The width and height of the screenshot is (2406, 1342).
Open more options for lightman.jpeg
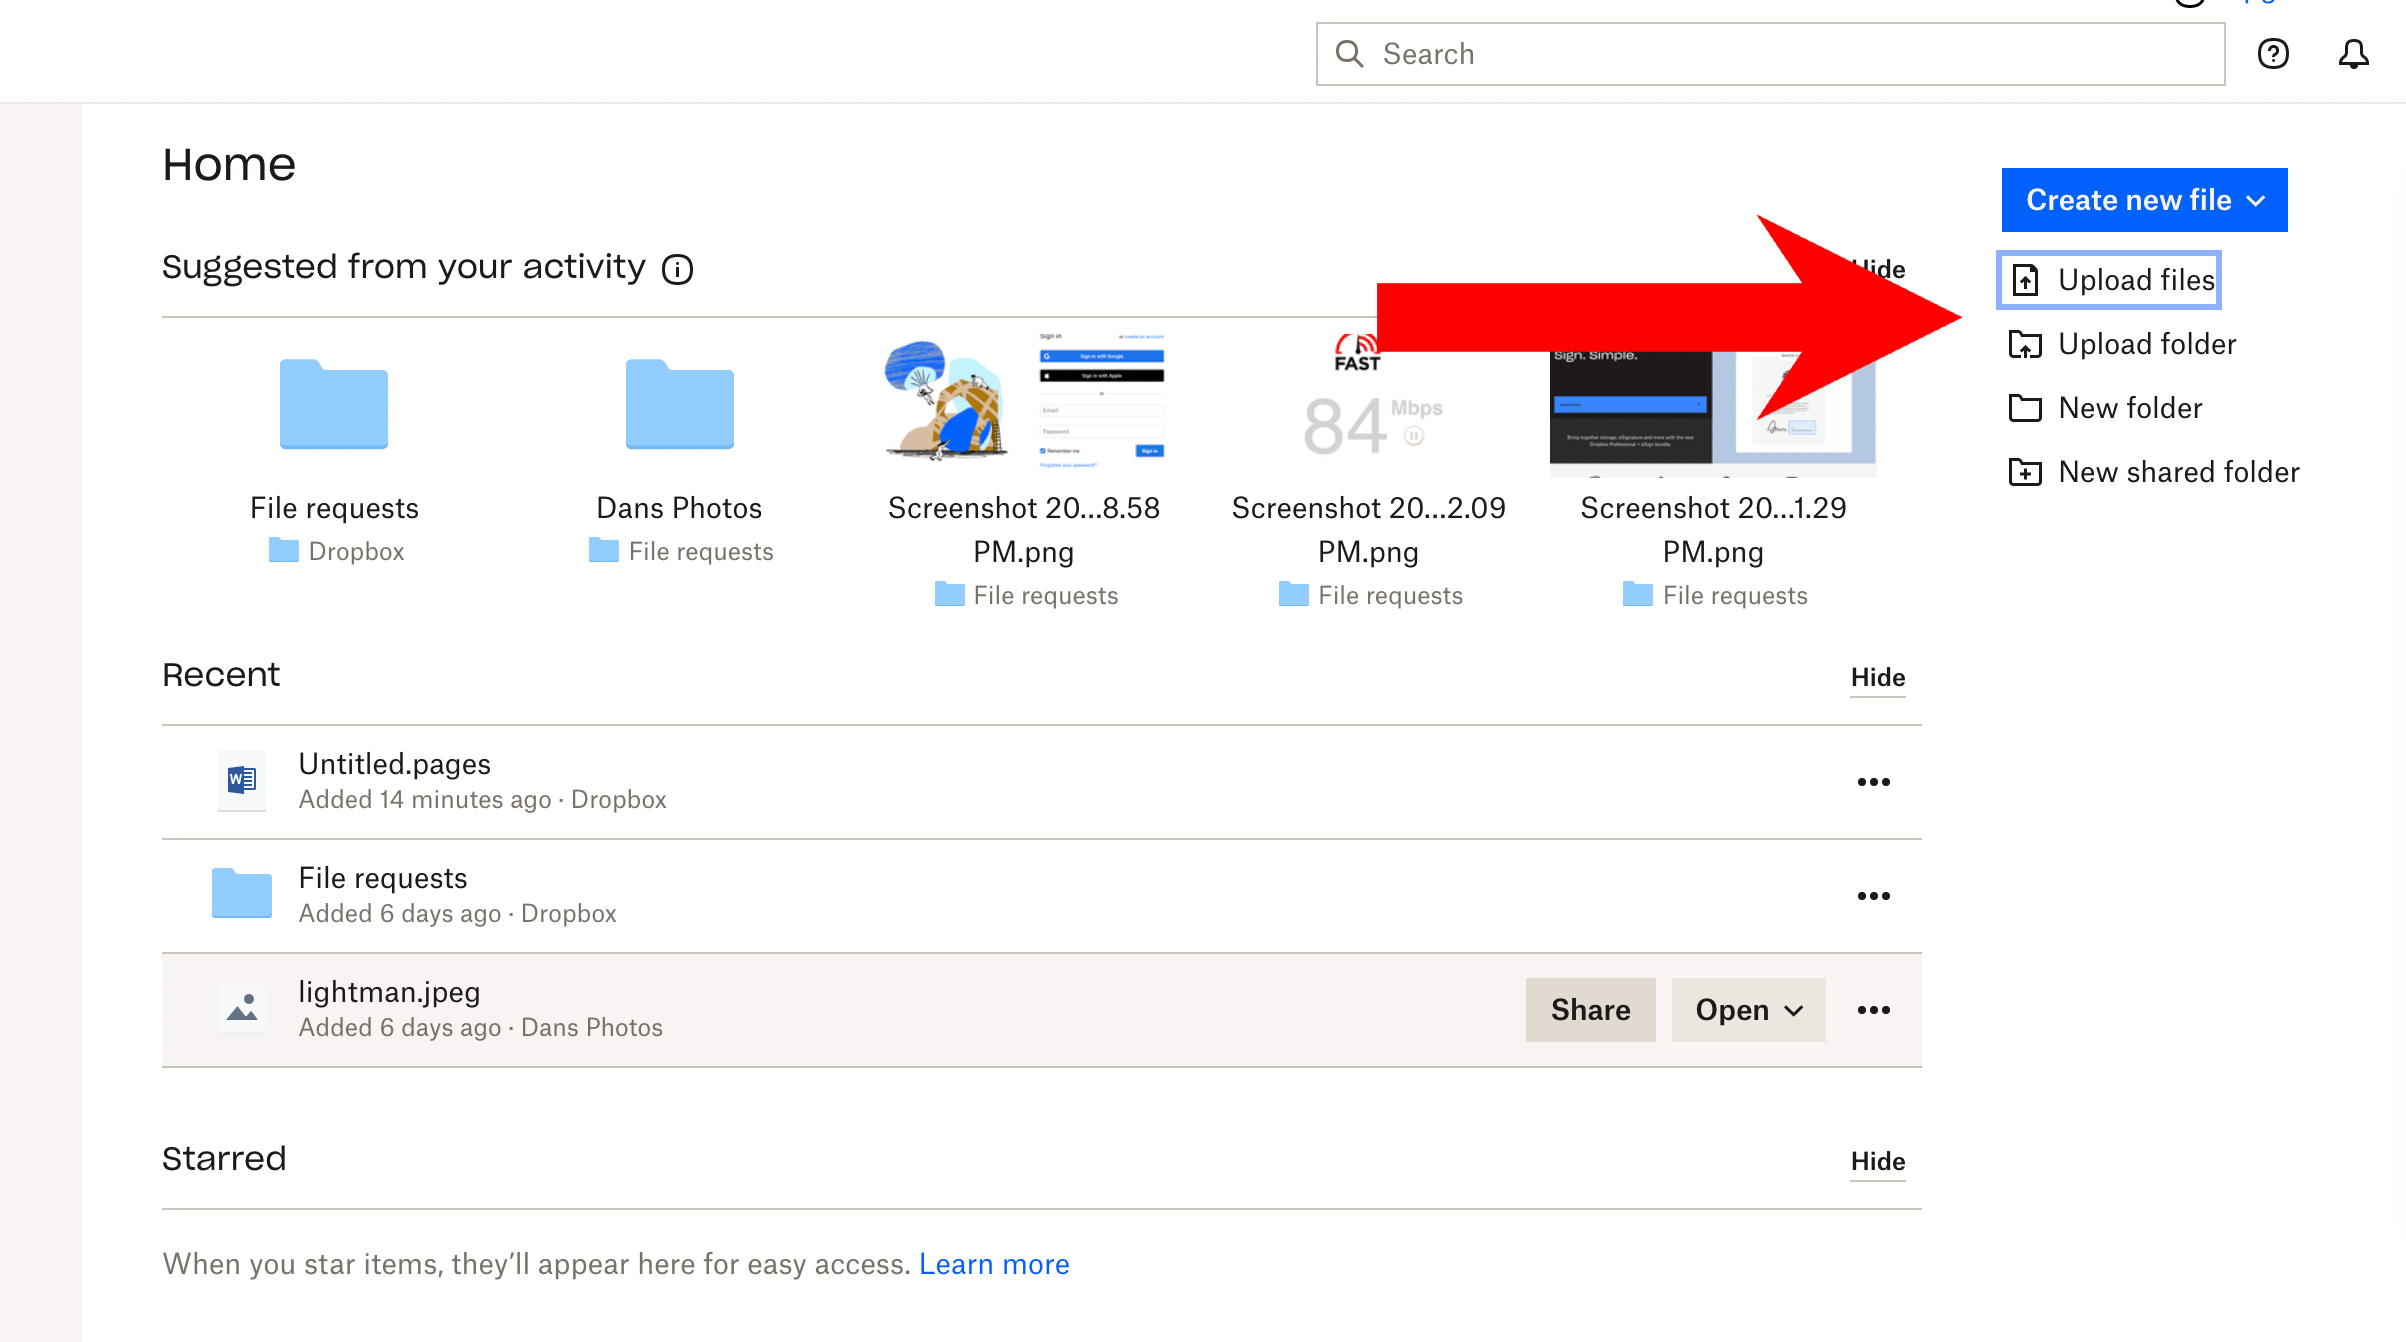point(1873,1010)
